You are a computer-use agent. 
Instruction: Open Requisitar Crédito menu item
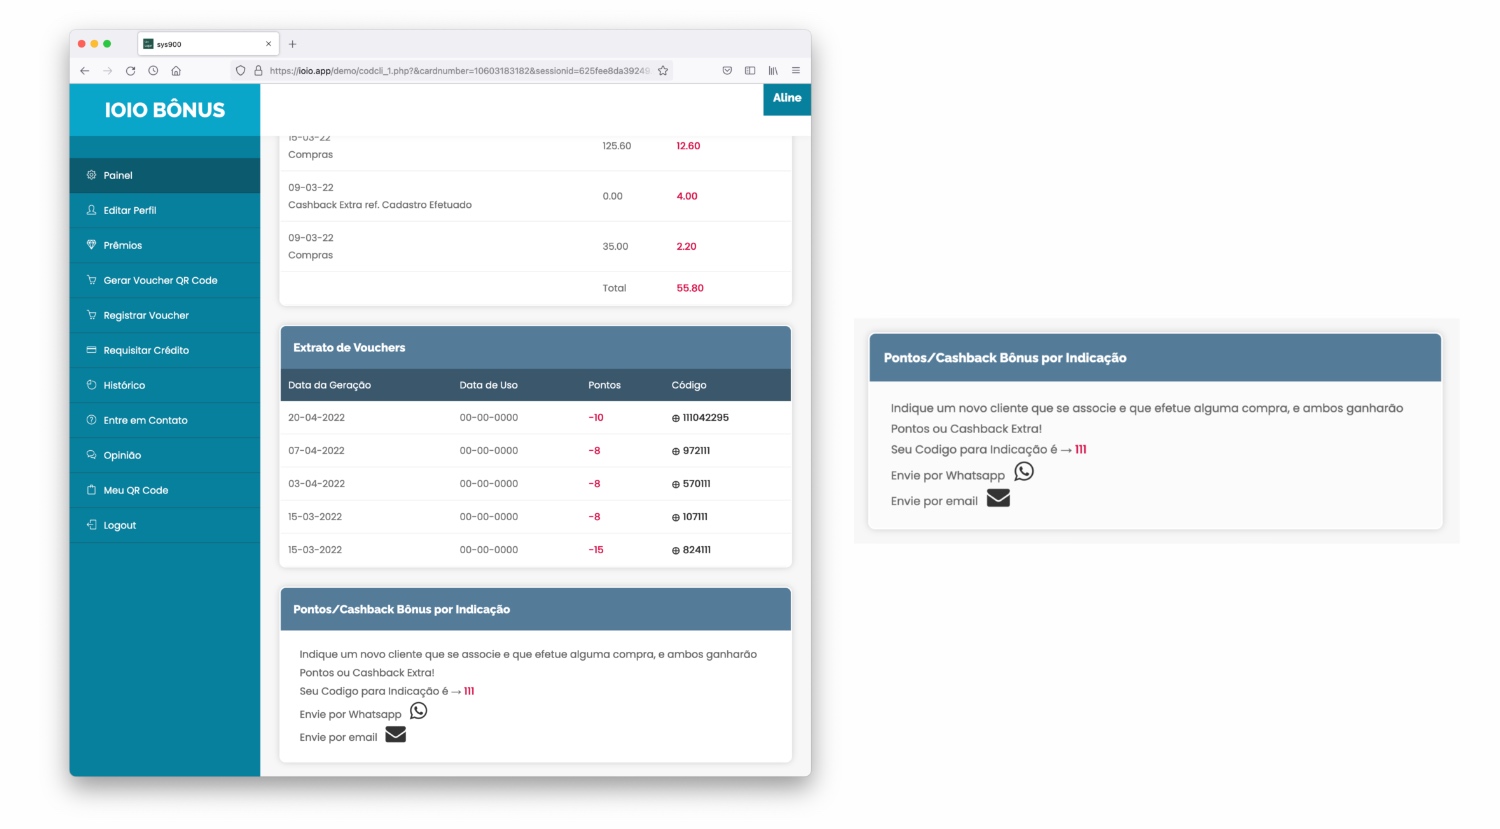click(x=146, y=351)
